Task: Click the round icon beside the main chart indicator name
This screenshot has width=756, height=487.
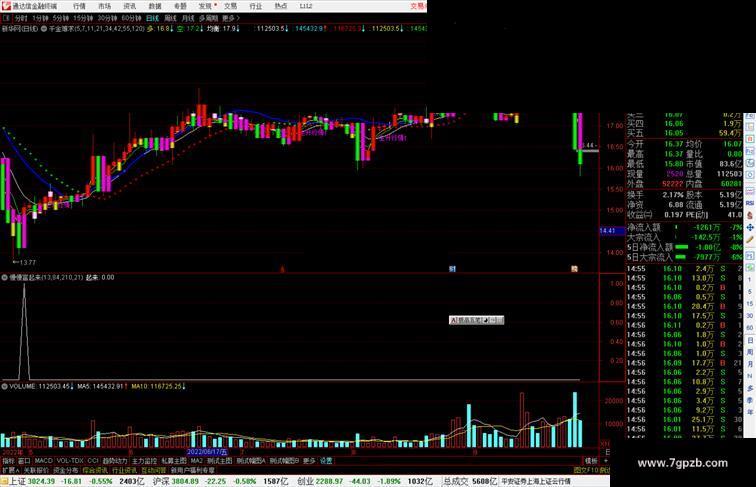Action: (x=44, y=29)
